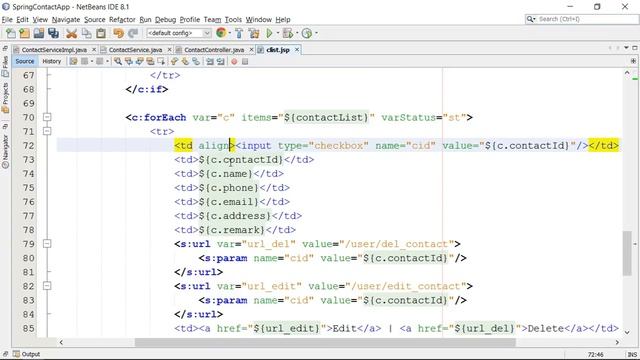Image resolution: width=640 pixels, height=360 pixels.
Task: Click the vertical scrollbar thumb
Action: coord(627,253)
